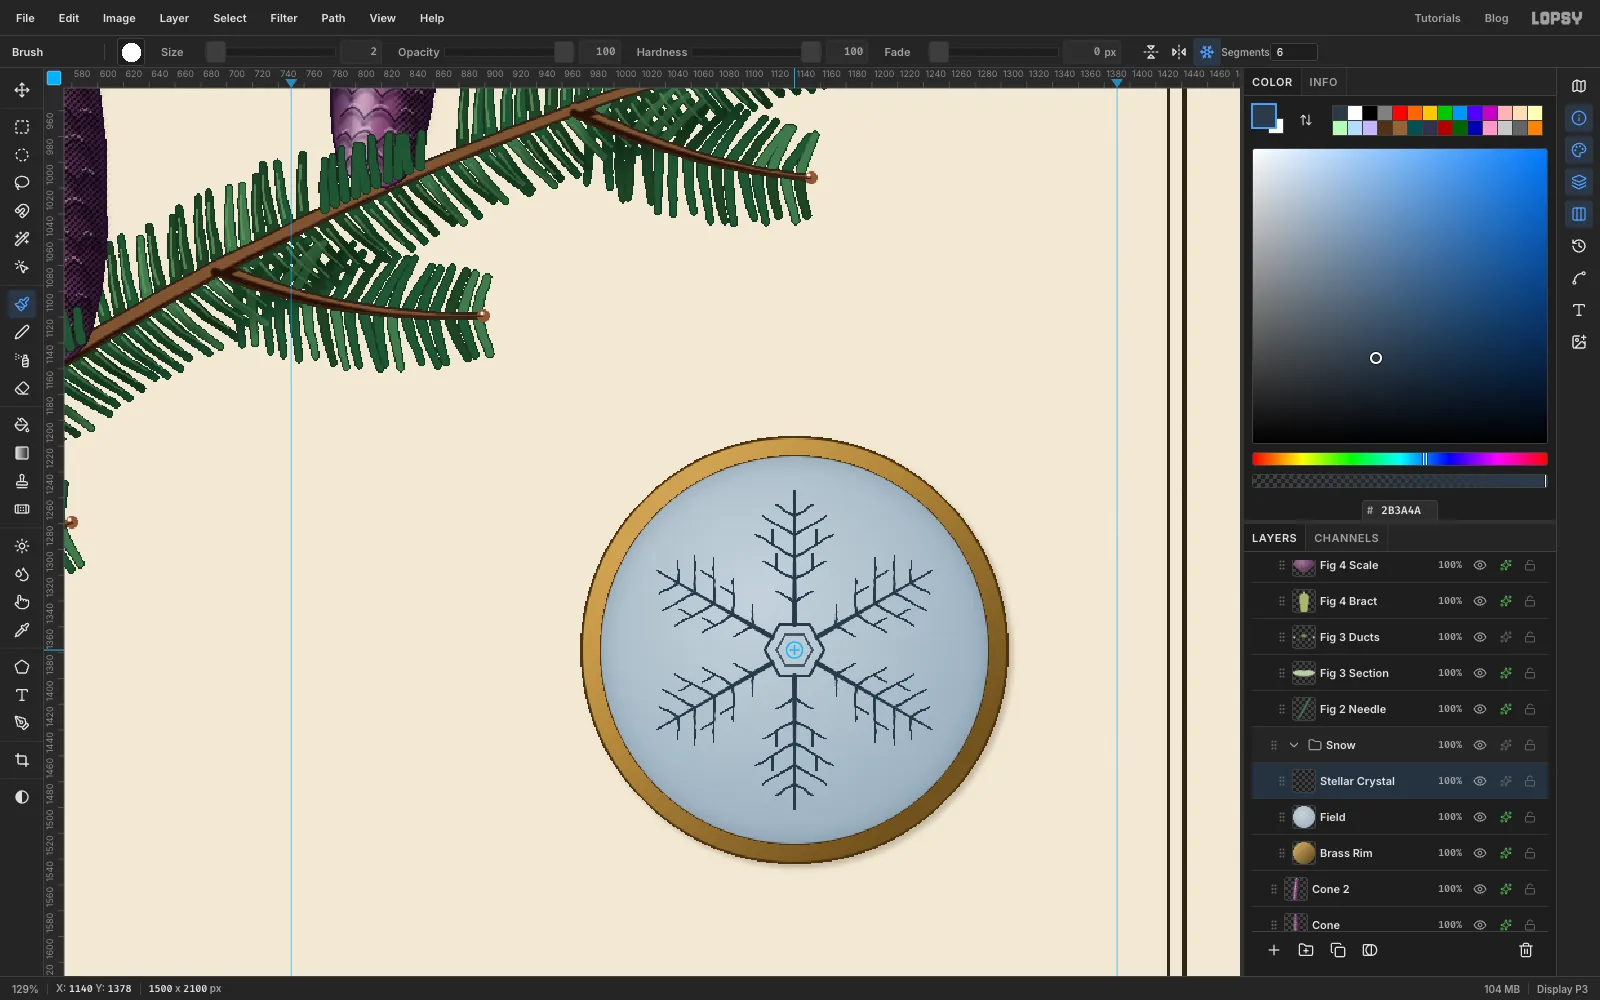Switch to the Channels tab
1600x1000 pixels.
(x=1346, y=538)
